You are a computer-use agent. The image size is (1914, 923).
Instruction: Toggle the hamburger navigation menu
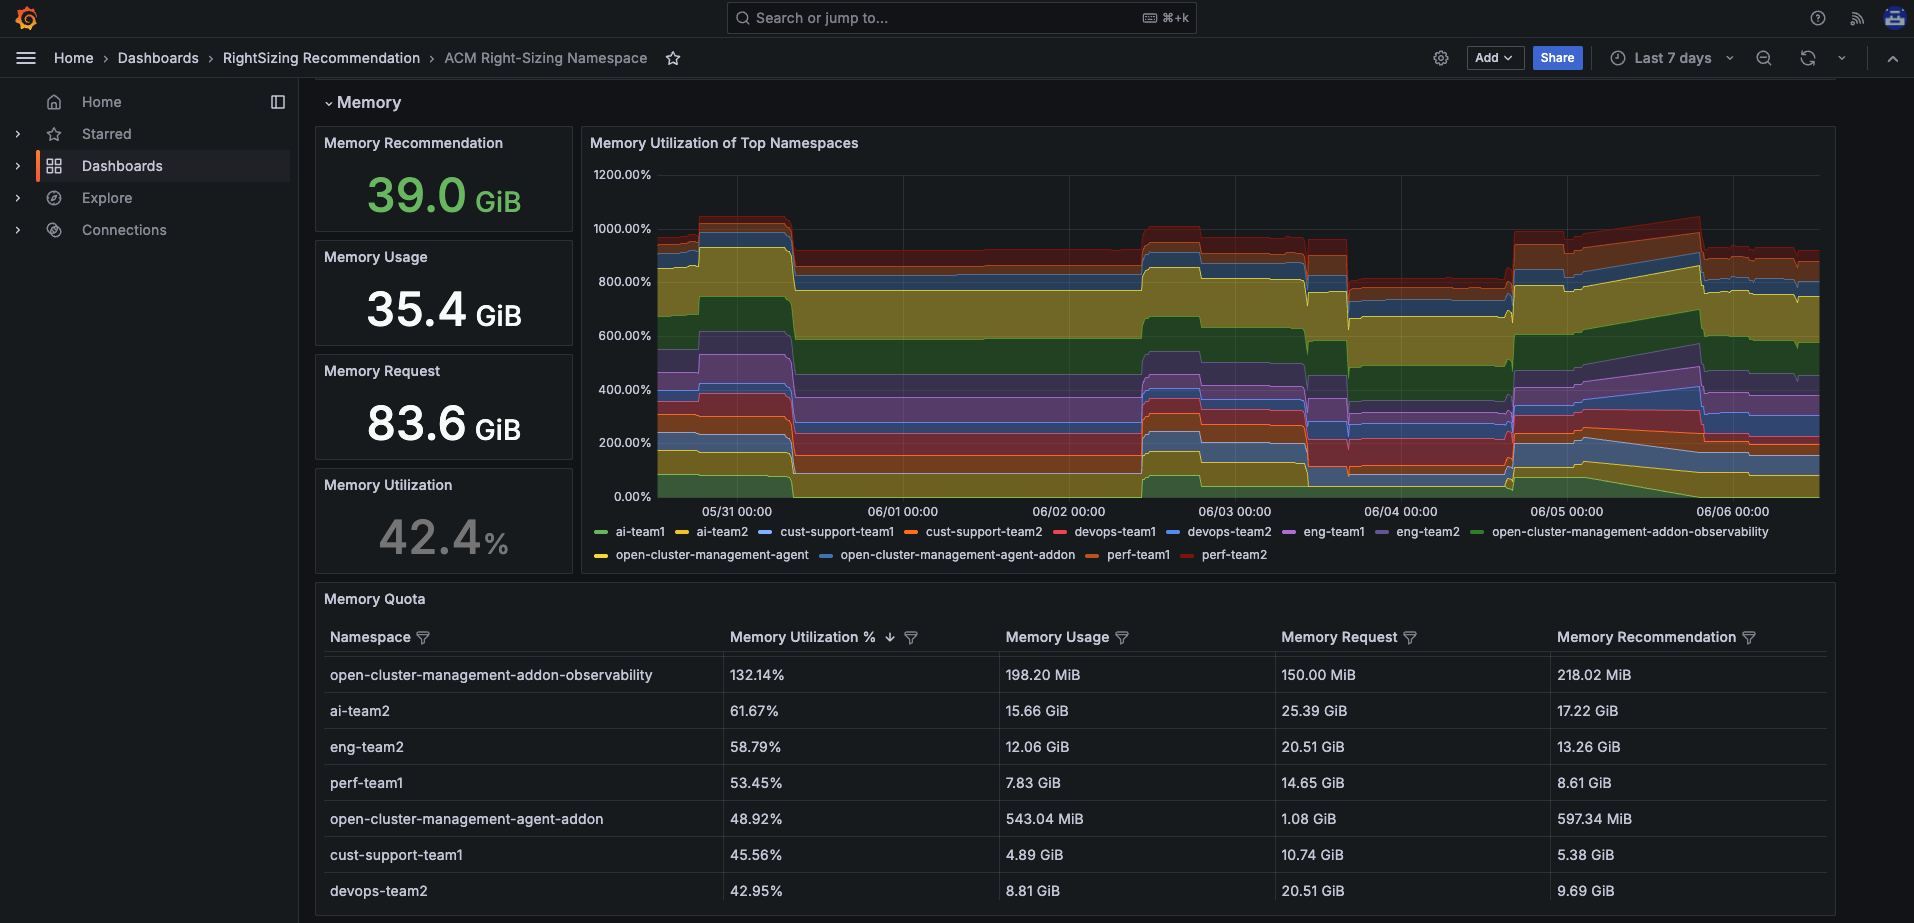[26, 58]
